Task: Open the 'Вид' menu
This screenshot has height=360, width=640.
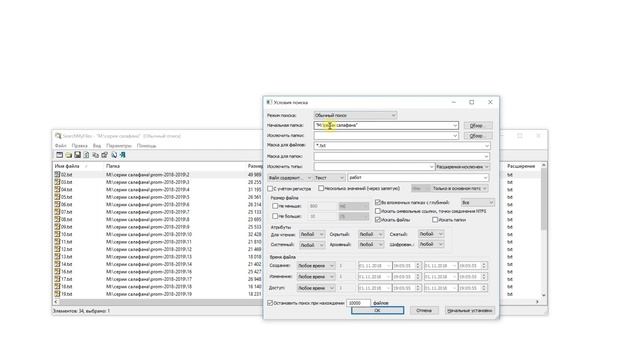Action: (x=97, y=146)
